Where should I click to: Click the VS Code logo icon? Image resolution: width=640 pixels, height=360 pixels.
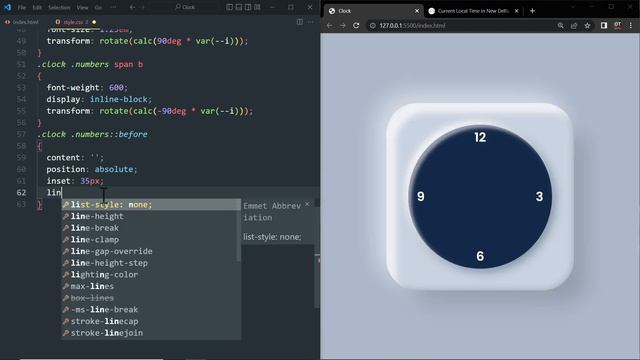click(x=7, y=7)
